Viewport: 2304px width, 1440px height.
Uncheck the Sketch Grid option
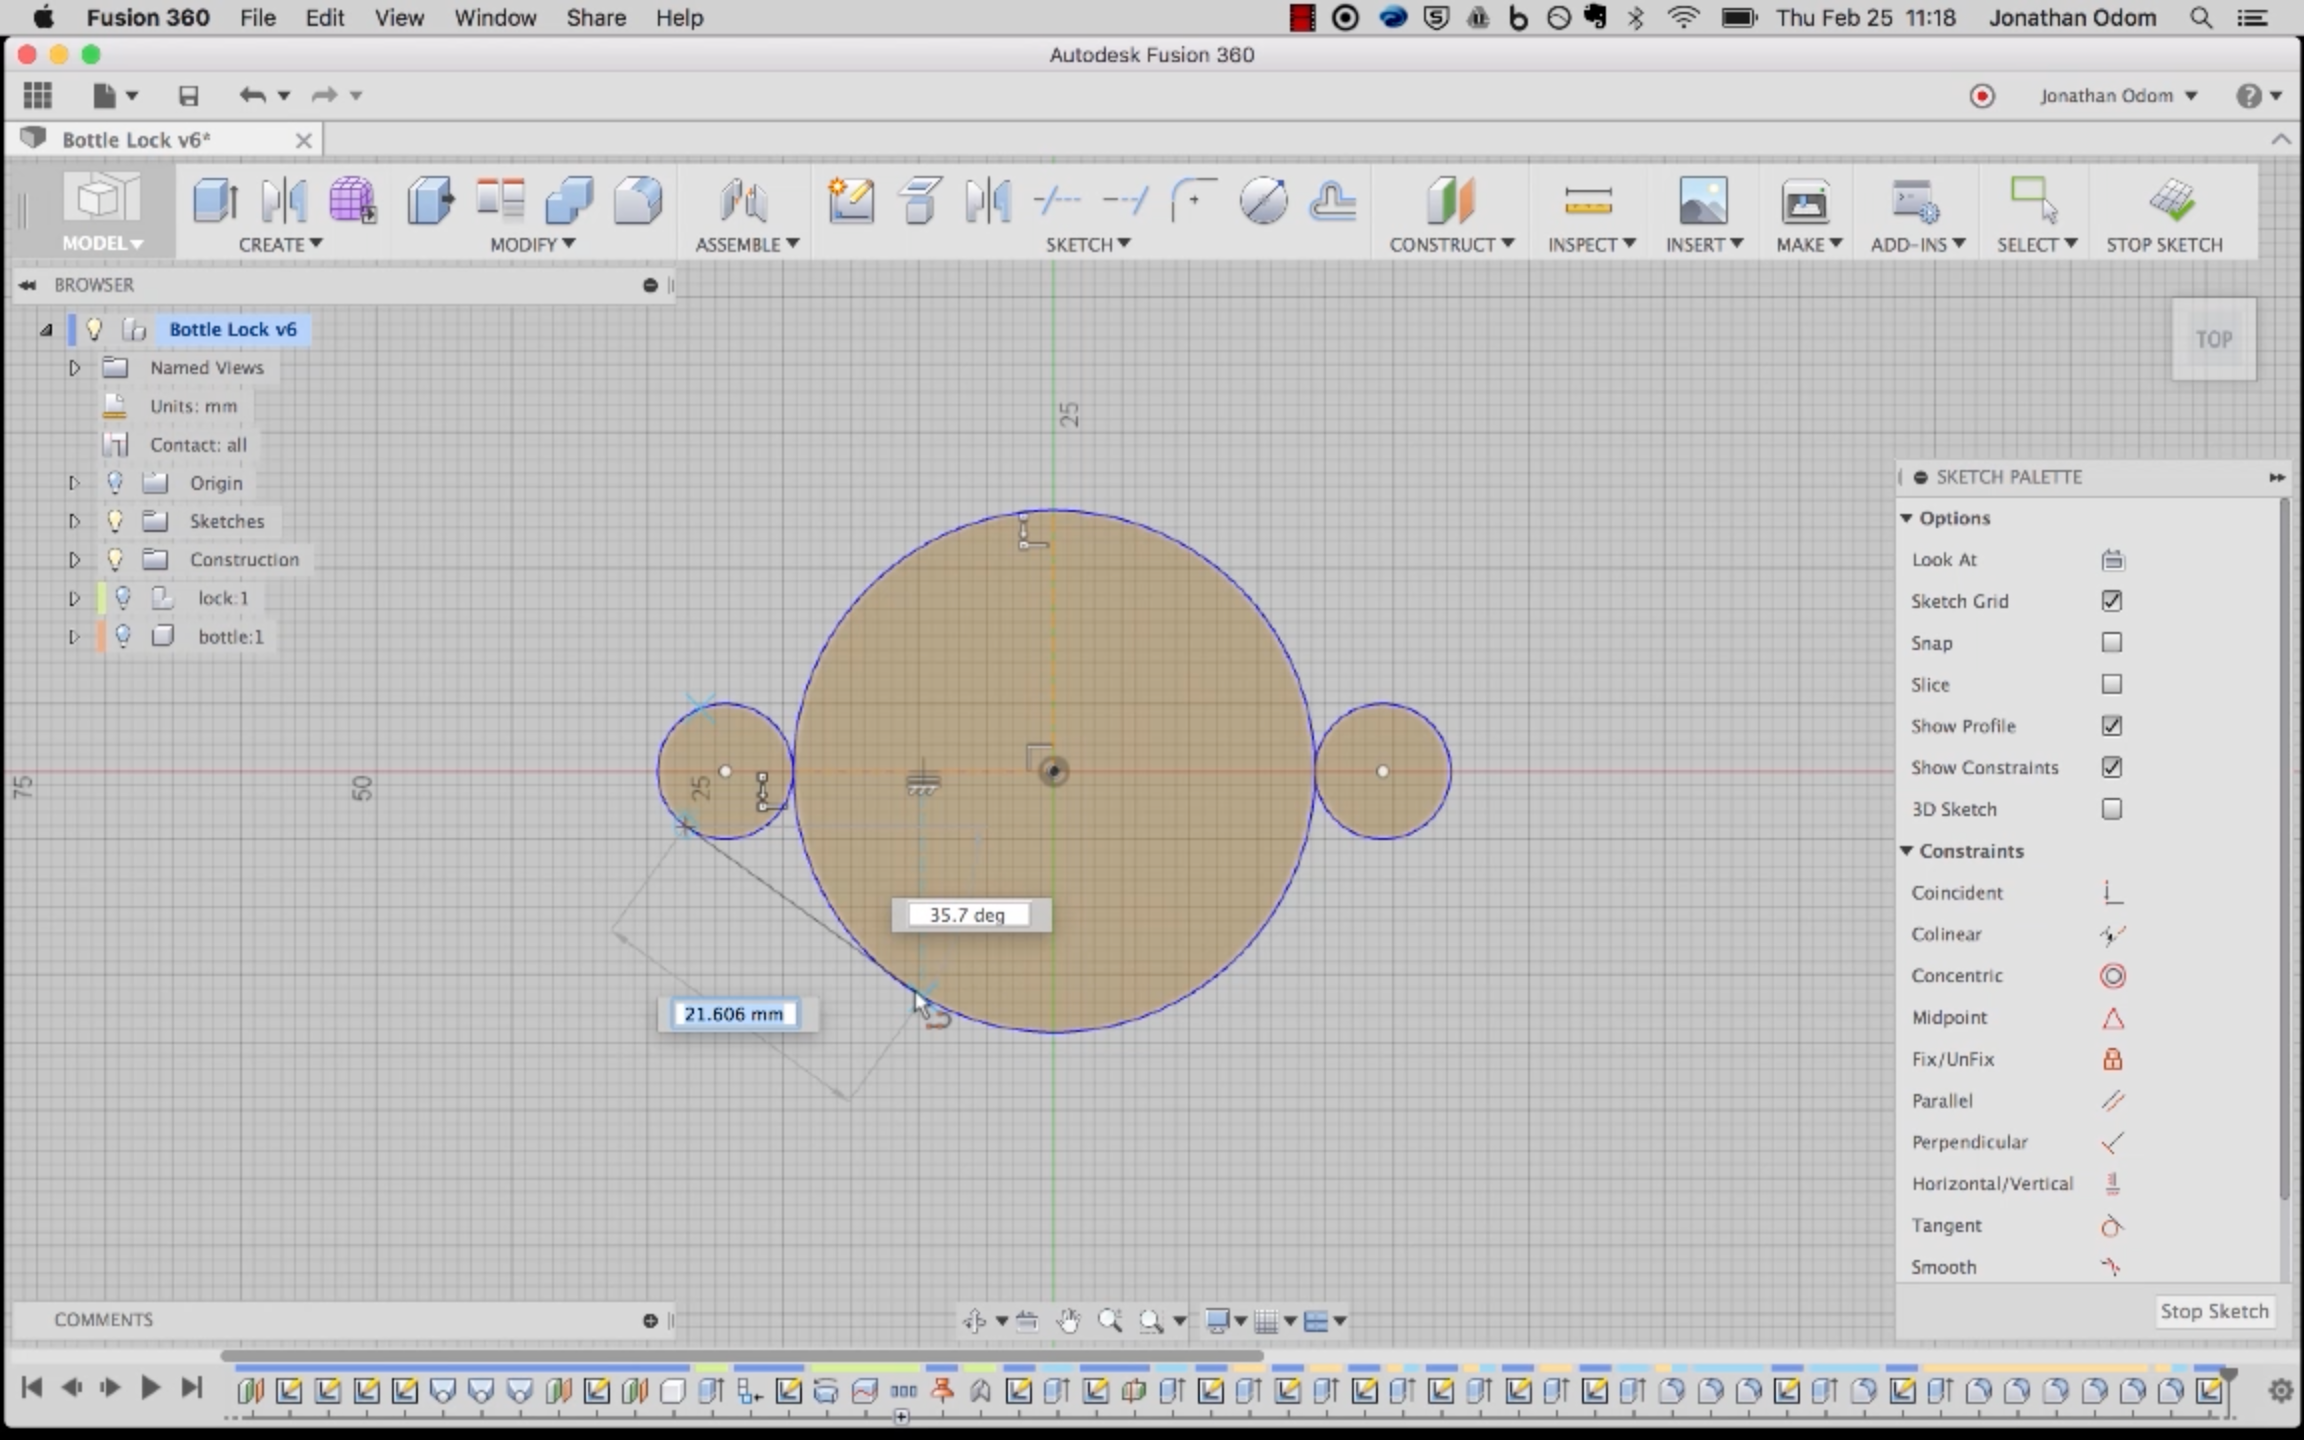coord(2111,601)
